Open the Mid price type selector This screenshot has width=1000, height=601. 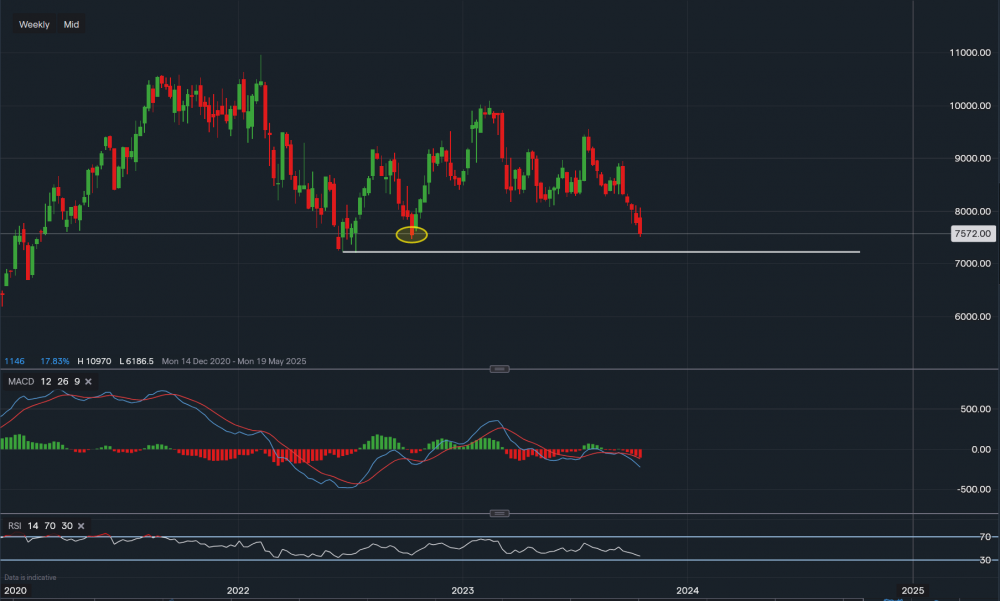pos(71,24)
